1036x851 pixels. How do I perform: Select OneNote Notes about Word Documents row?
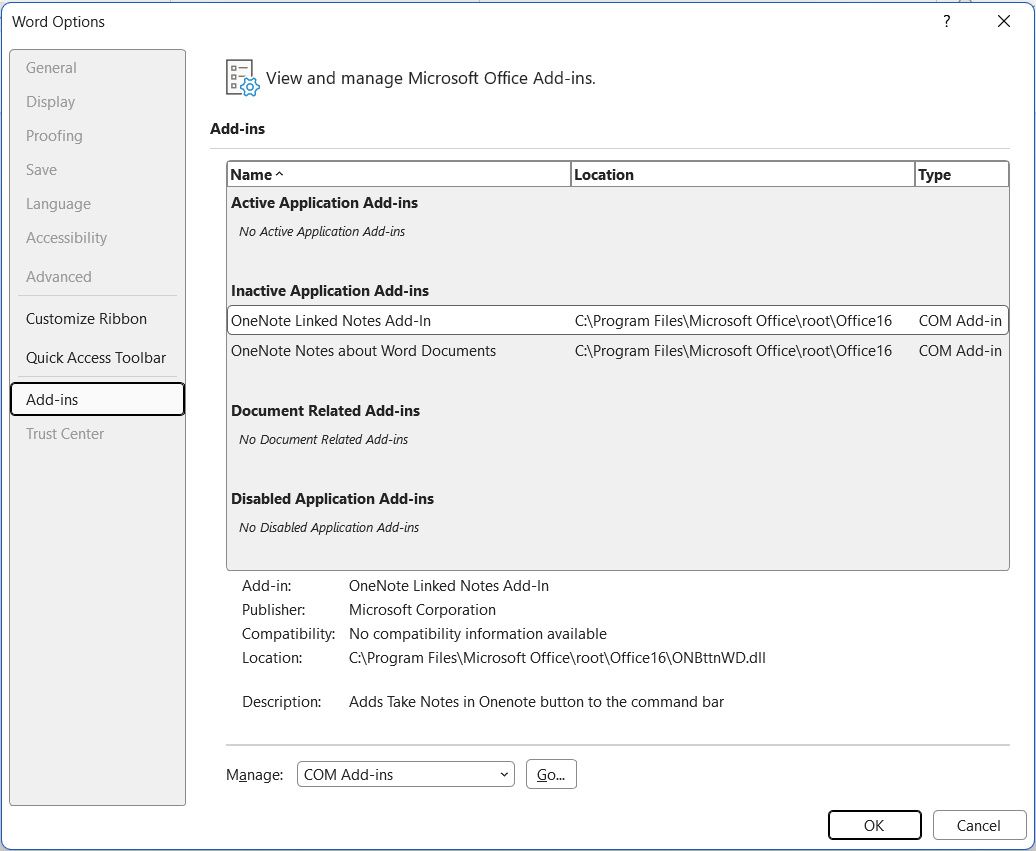click(x=618, y=351)
